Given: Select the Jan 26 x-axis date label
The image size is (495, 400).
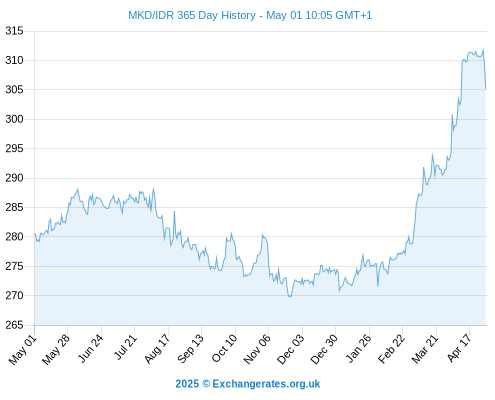Looking at the screenshot, I should (358, 349).
